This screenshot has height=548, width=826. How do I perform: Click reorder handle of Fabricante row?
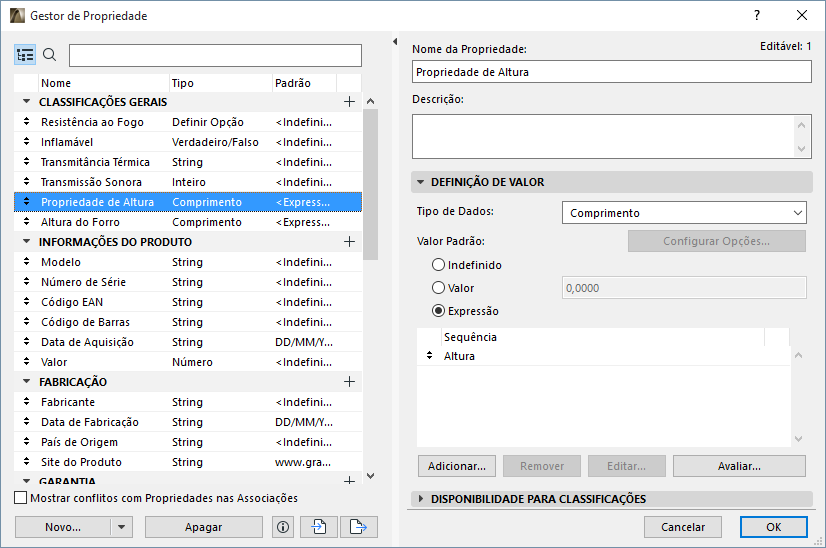[26, 402]
